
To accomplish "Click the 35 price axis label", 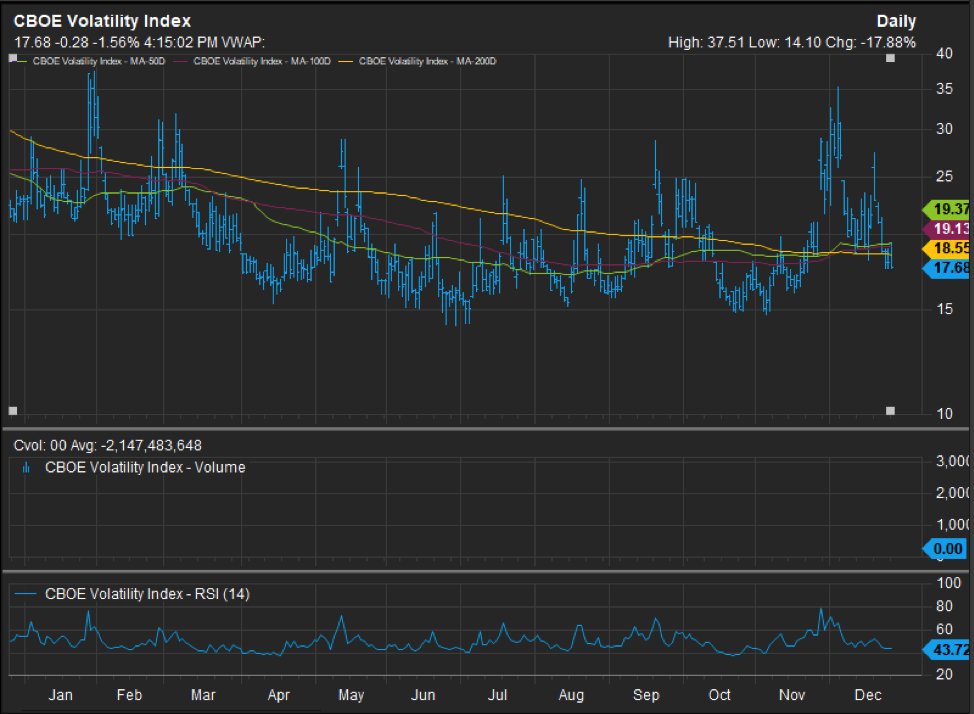I will (x=944, y=89).
